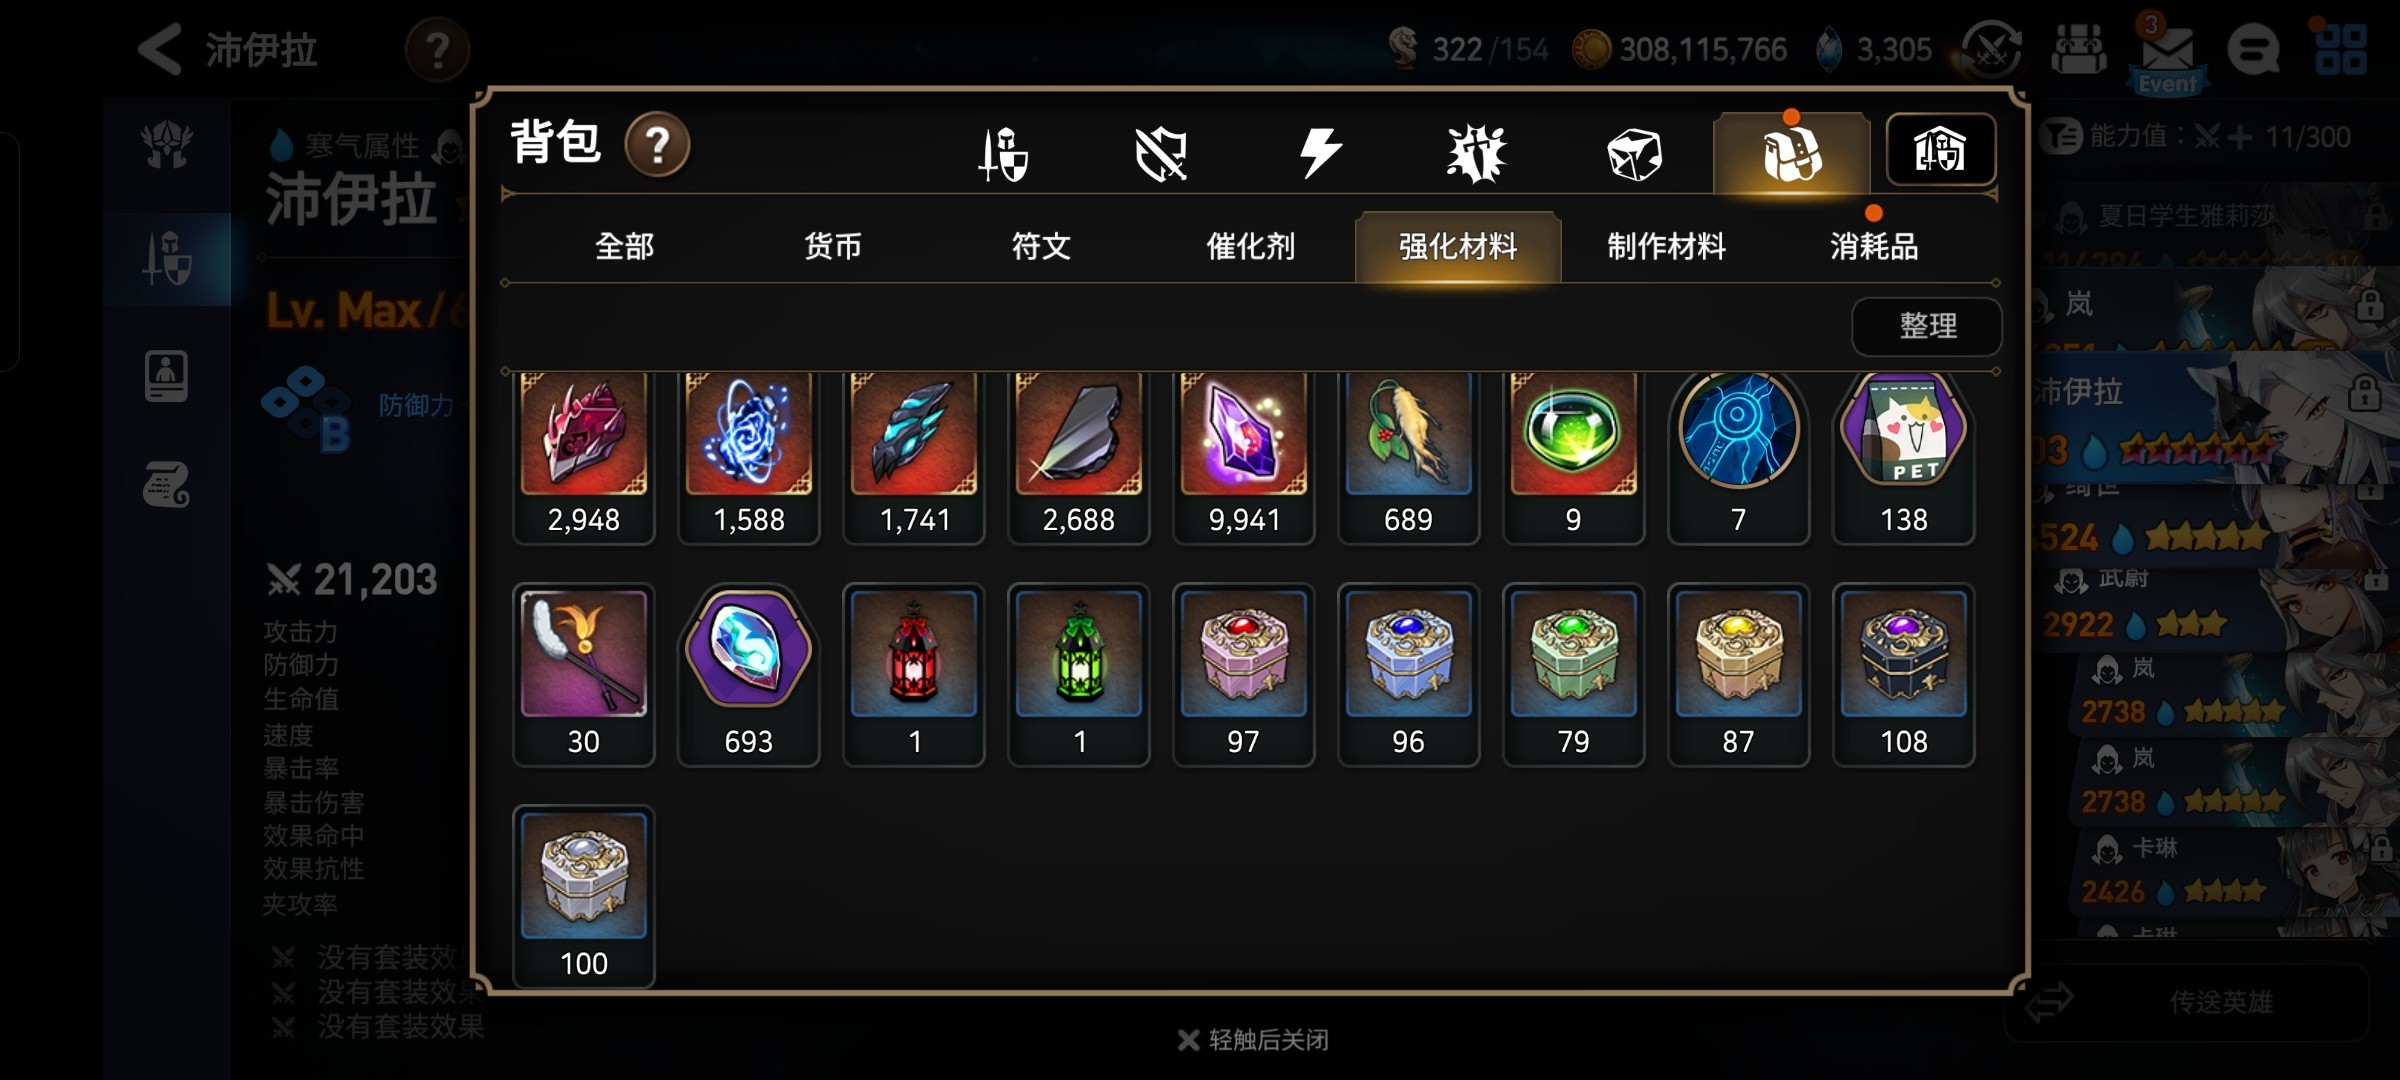
Task: Select the dice cube category icon
Action: [x=1634, y=154]
